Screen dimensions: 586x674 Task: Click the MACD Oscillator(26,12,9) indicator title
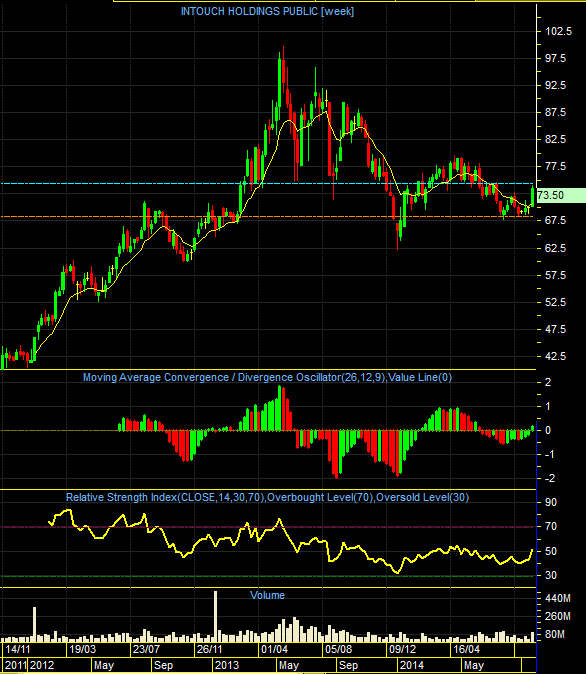click(x=267, y=377)
